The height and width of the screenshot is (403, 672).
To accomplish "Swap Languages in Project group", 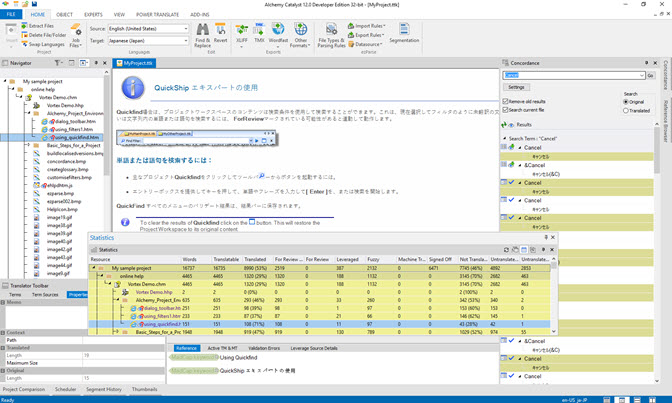I will point(43,44).
